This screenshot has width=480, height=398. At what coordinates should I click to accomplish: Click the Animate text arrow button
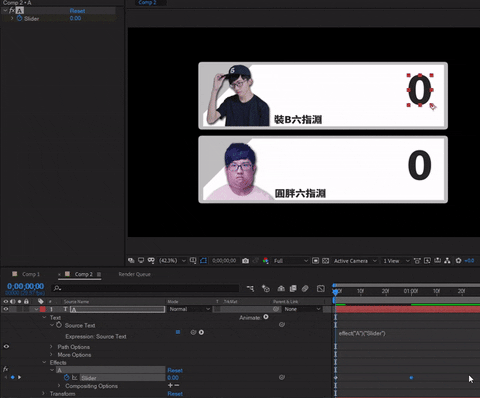pyautogui.click(x=266, y=317)
